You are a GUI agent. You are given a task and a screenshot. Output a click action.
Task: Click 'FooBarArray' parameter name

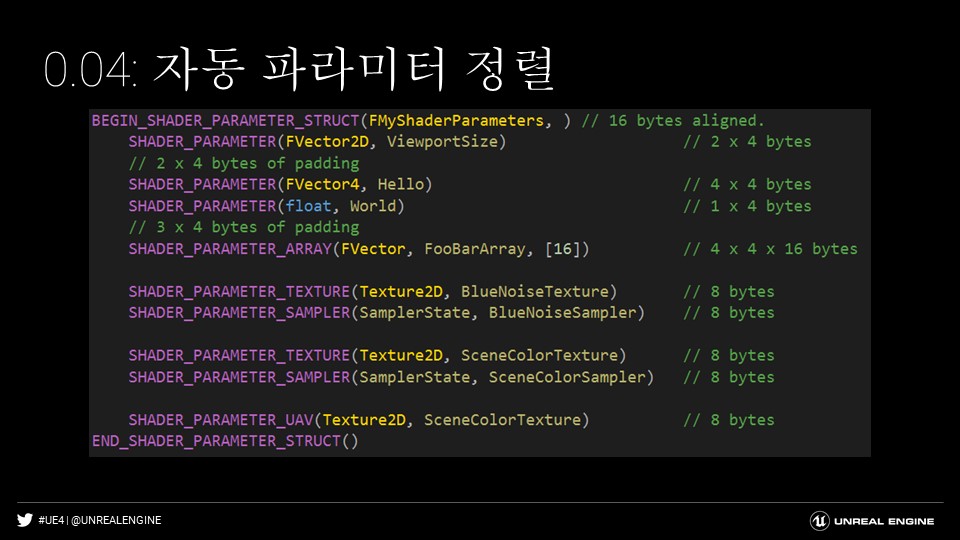[474, 249]
